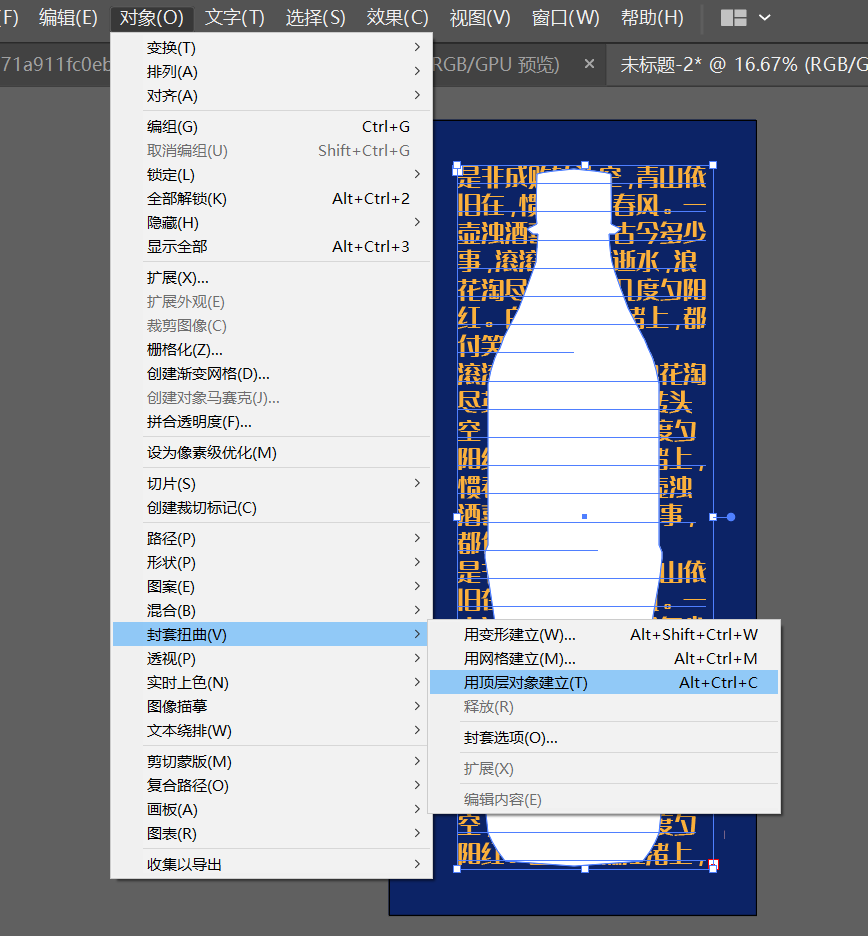Switch to the 未标题-2* document tab
The image size is (868, 936).
pos(740,64)
